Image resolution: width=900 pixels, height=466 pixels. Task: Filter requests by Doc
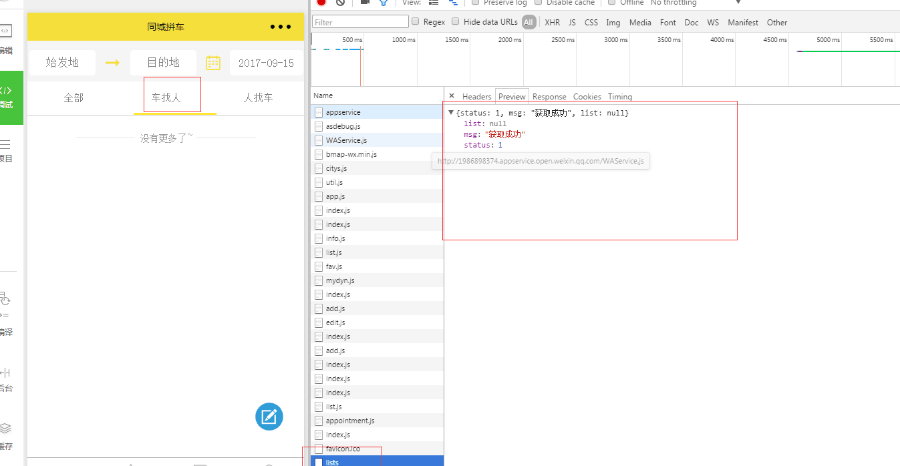coord(692,22)
